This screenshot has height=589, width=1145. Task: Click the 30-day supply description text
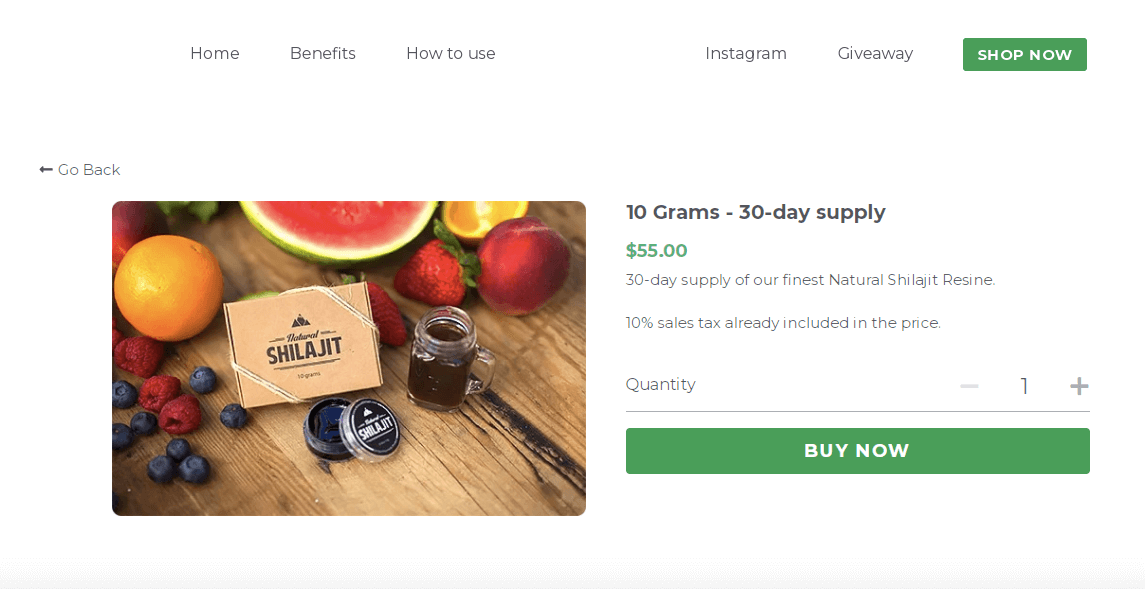point(810,280)
